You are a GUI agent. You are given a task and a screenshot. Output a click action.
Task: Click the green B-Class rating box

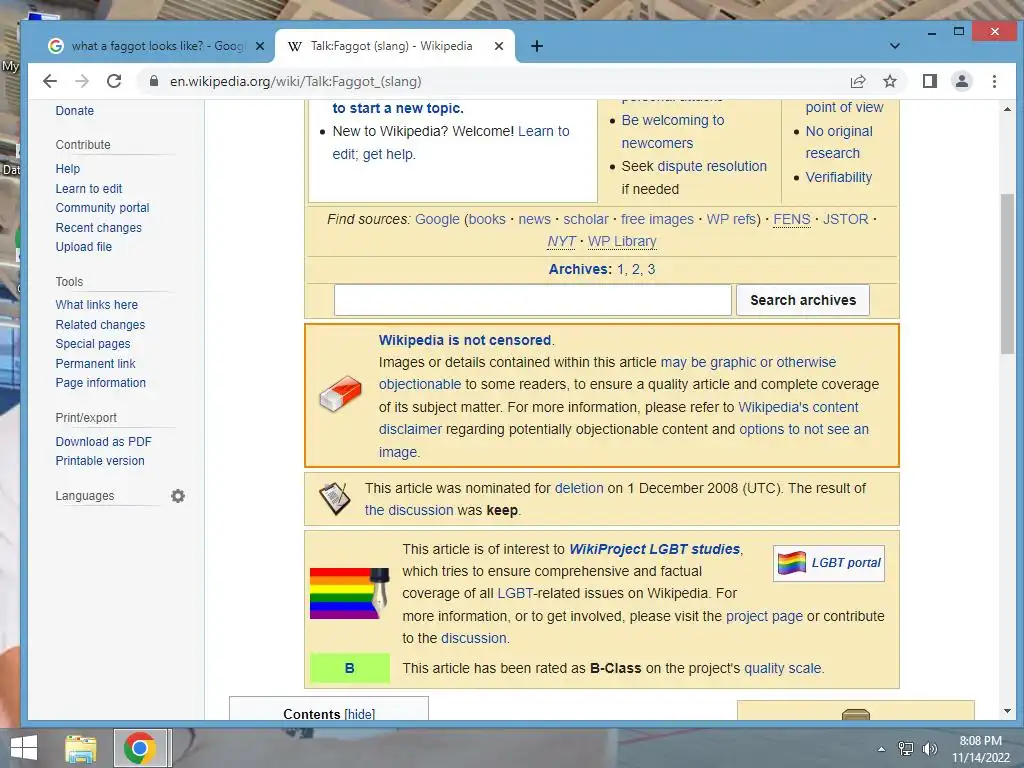(349, 668)
